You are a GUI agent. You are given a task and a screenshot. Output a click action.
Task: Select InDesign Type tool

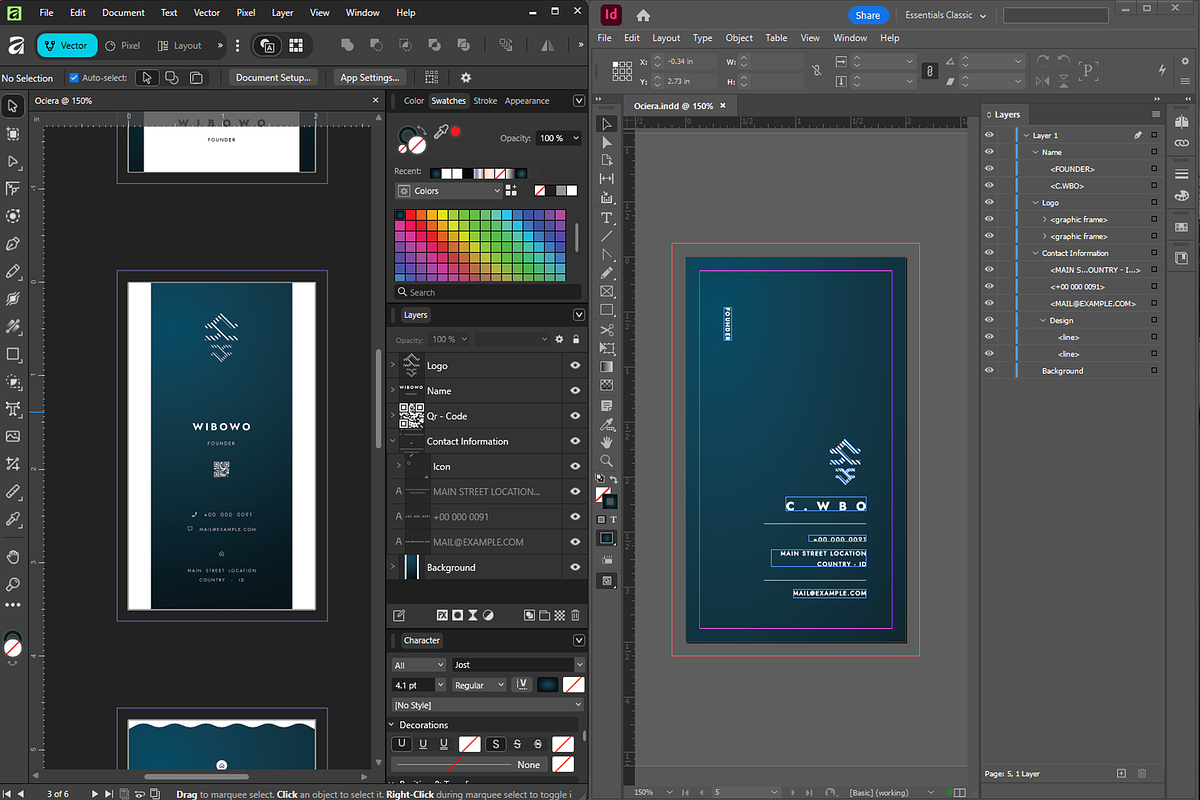[606, 218]
